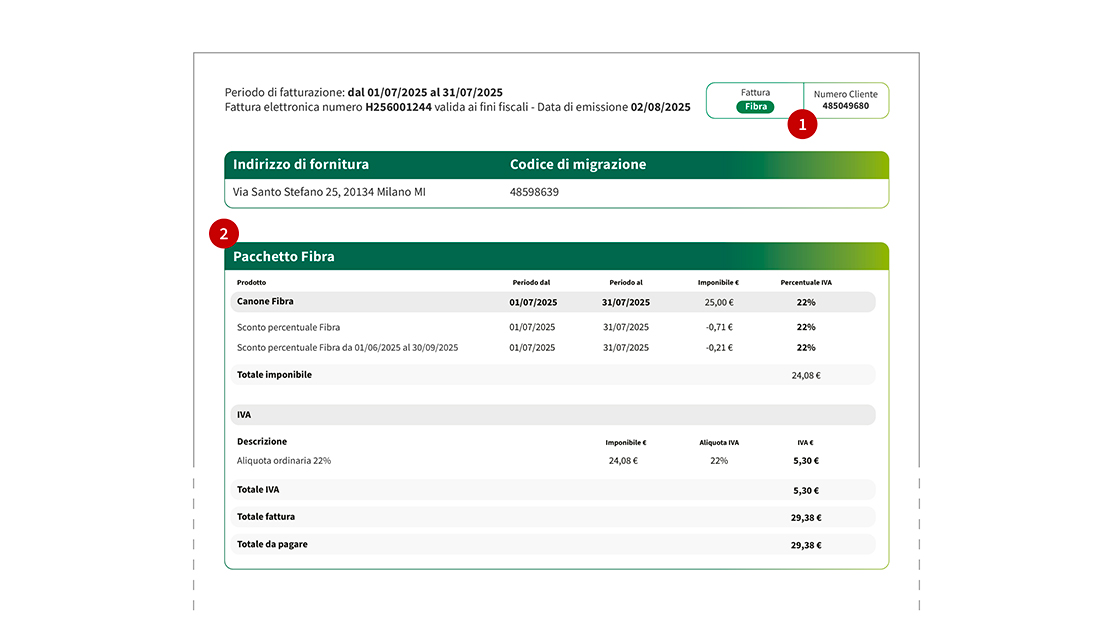The height and width of the screenshot is (640, 1113).
Task: Click the red number 2 marker
Action: pyautogui.click(x=223, y=234)
